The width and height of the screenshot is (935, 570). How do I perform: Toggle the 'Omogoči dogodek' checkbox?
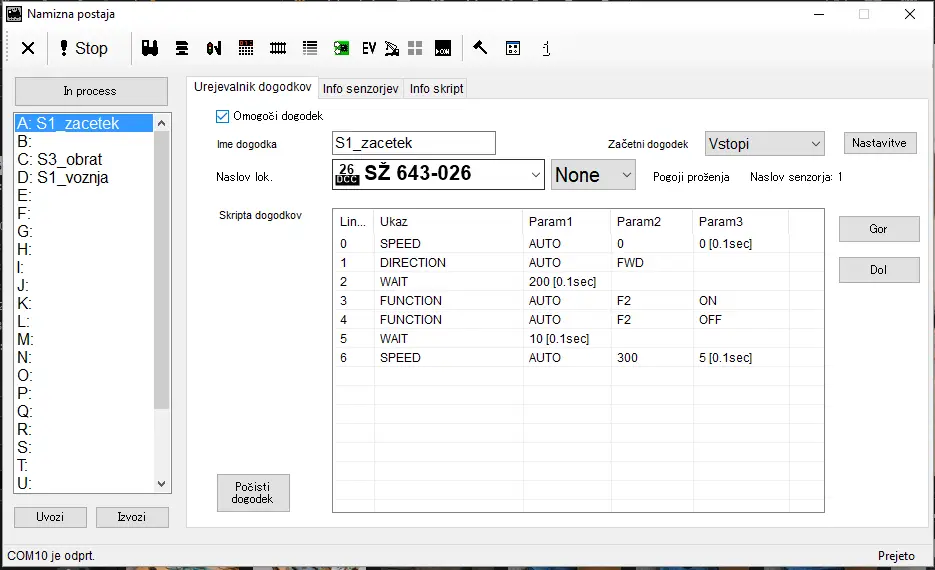(223, 116)
